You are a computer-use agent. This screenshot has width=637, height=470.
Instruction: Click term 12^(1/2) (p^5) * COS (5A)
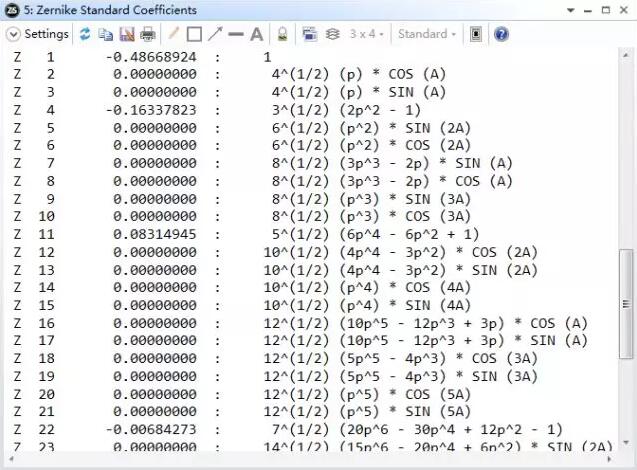point(368,394)
